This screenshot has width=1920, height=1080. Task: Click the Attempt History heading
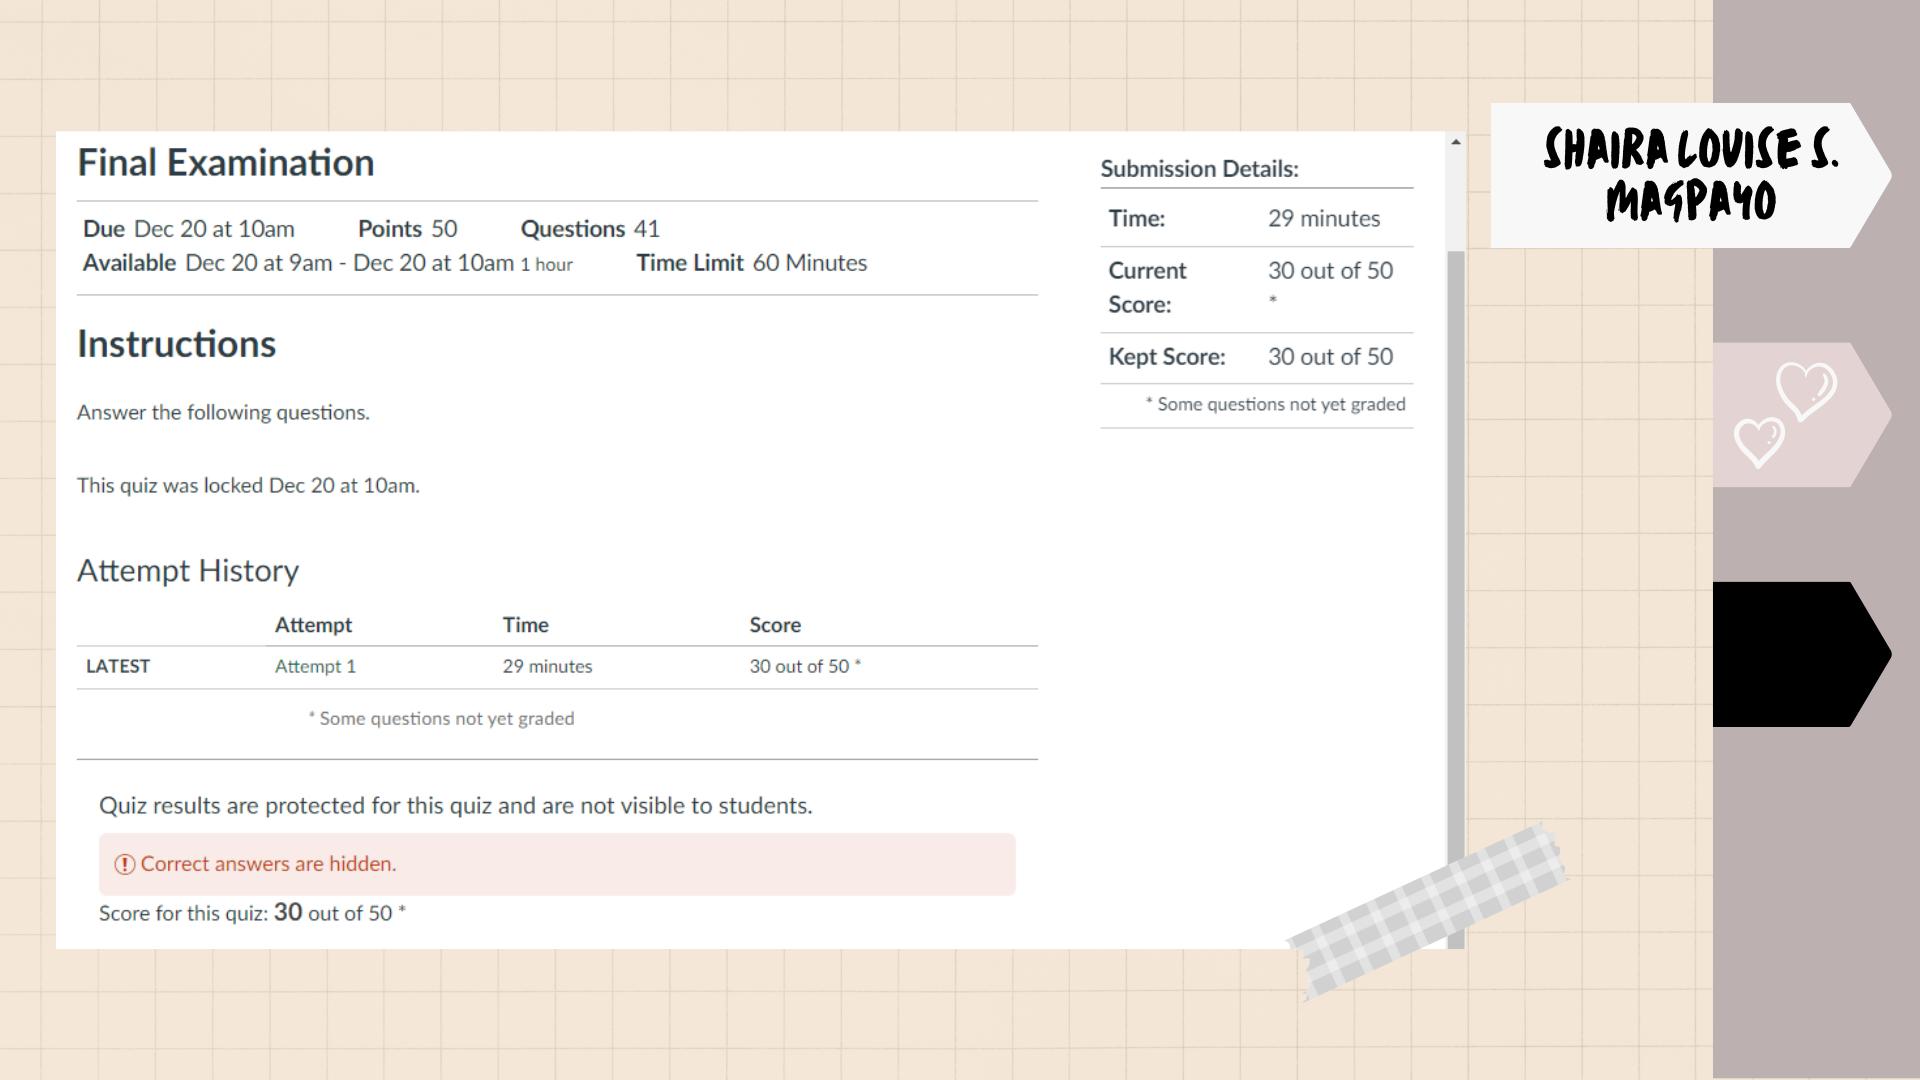coord(188,570)
